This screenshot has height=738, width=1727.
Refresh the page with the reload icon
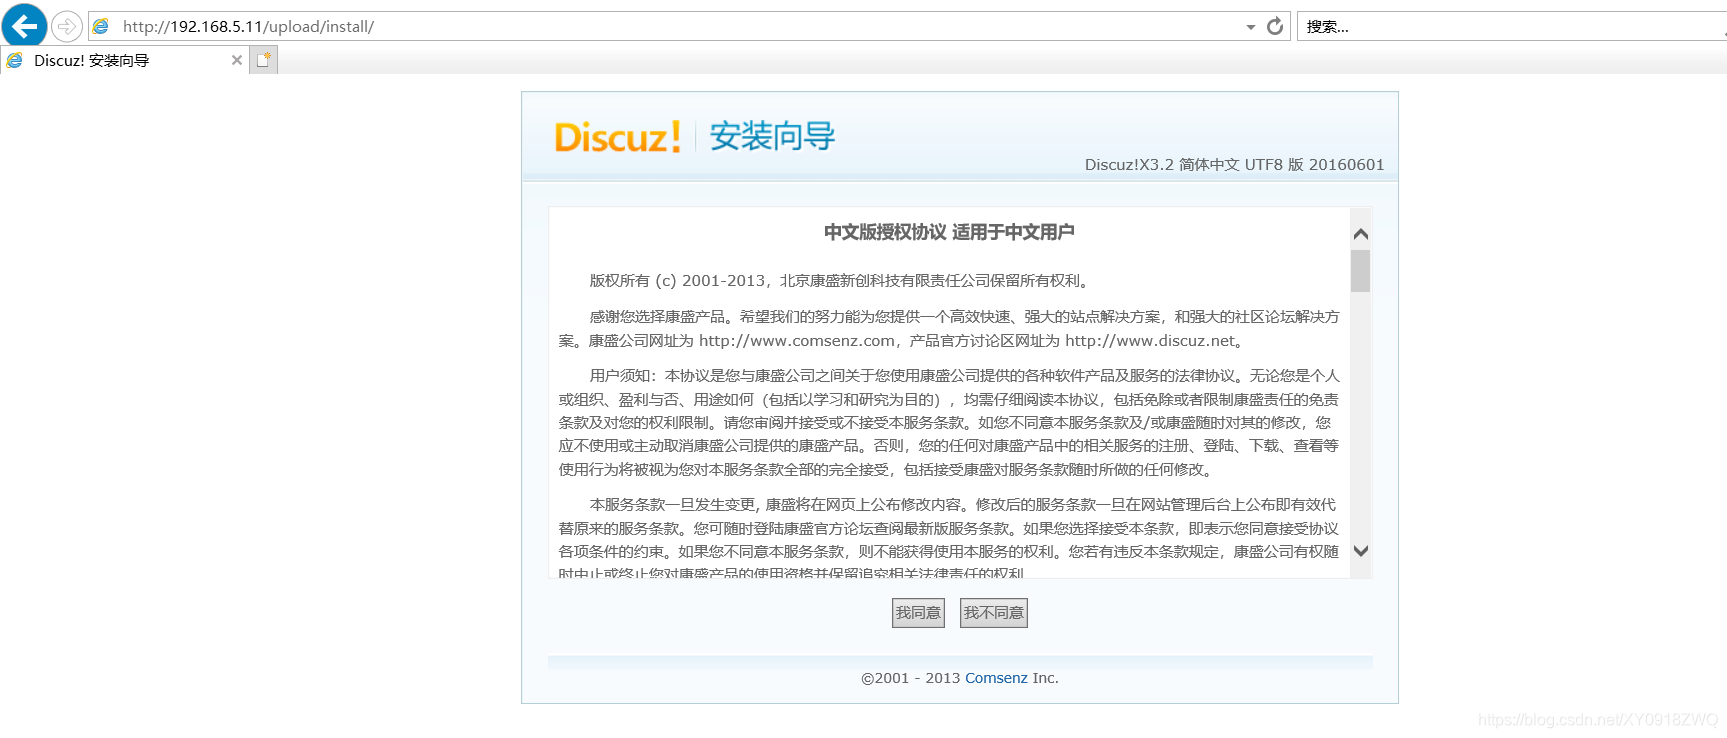pyautogui.click(x=1275, y=26)
